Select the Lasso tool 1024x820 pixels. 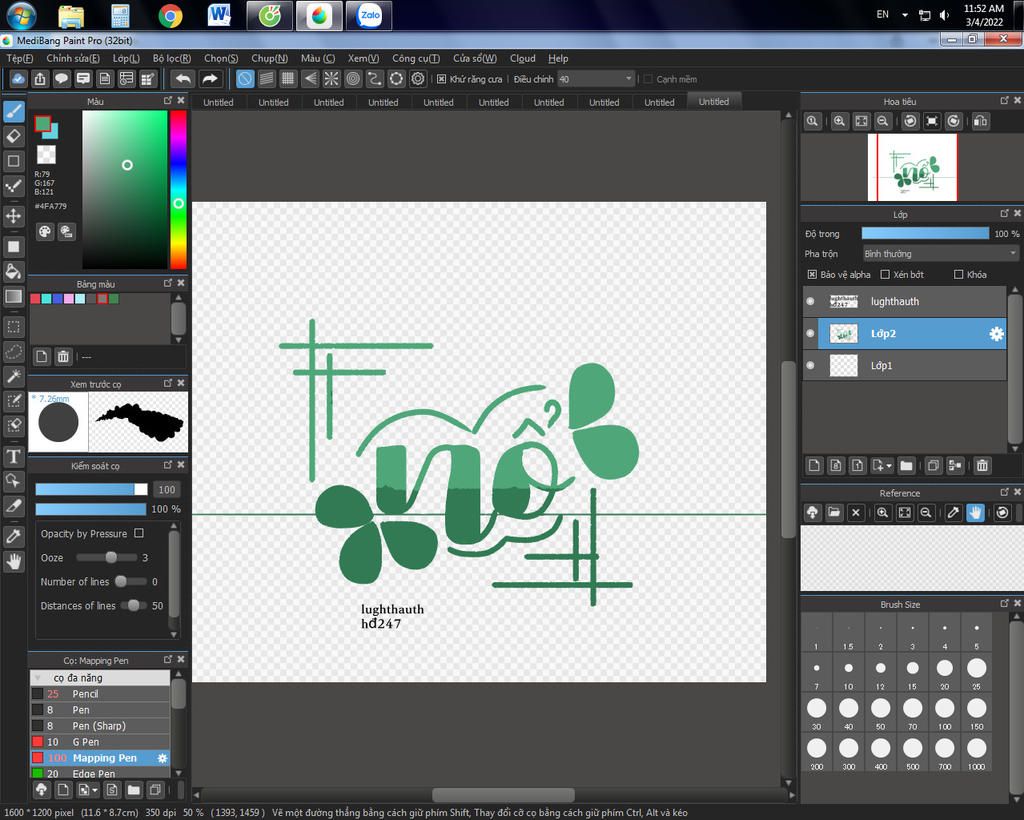pyautogui.click(x=14, y=351)
